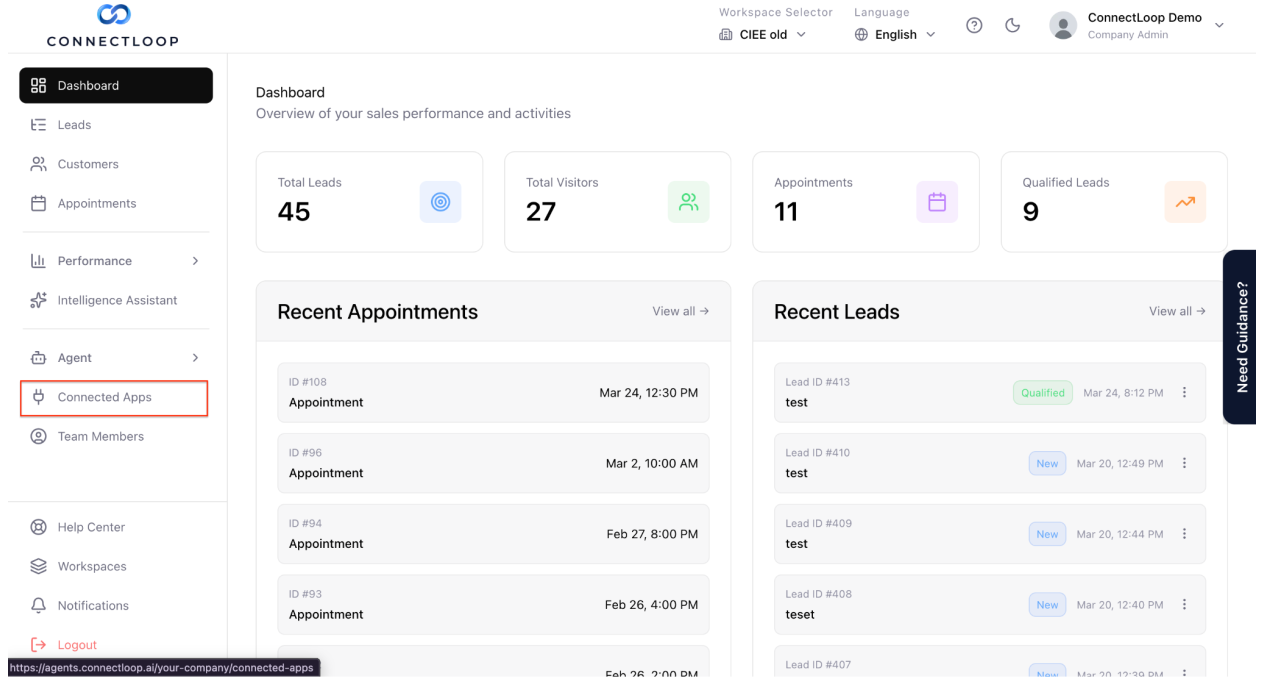Click the Qualified Leads trend arrow icon
The image size is (1262, 699).
1185,202
